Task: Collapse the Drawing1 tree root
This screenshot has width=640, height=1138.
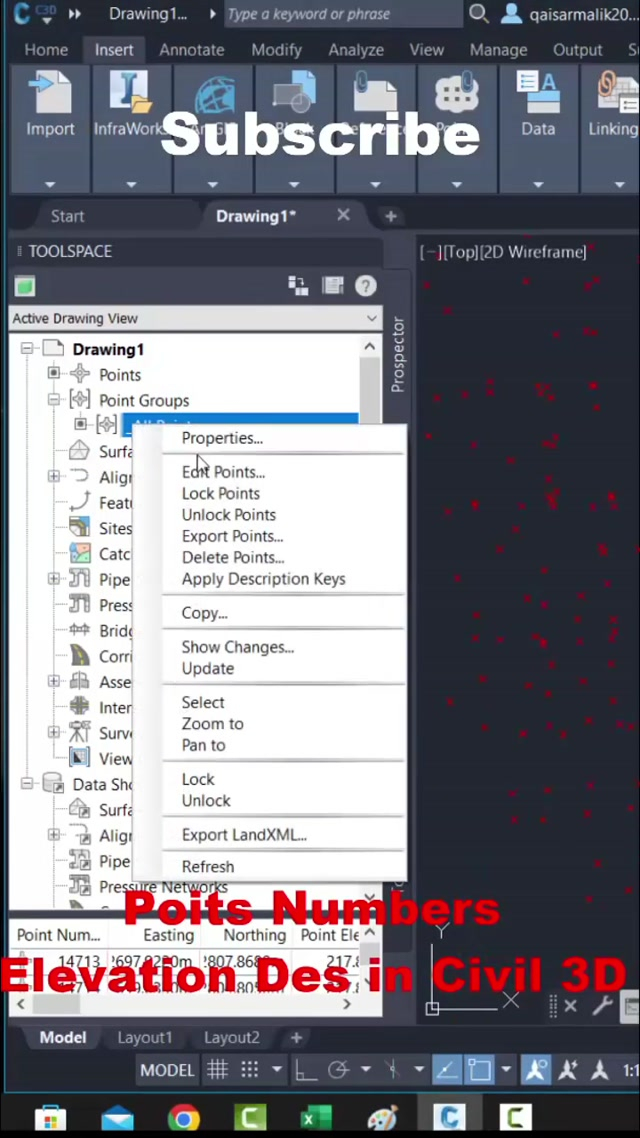Action: pos(27,349)
